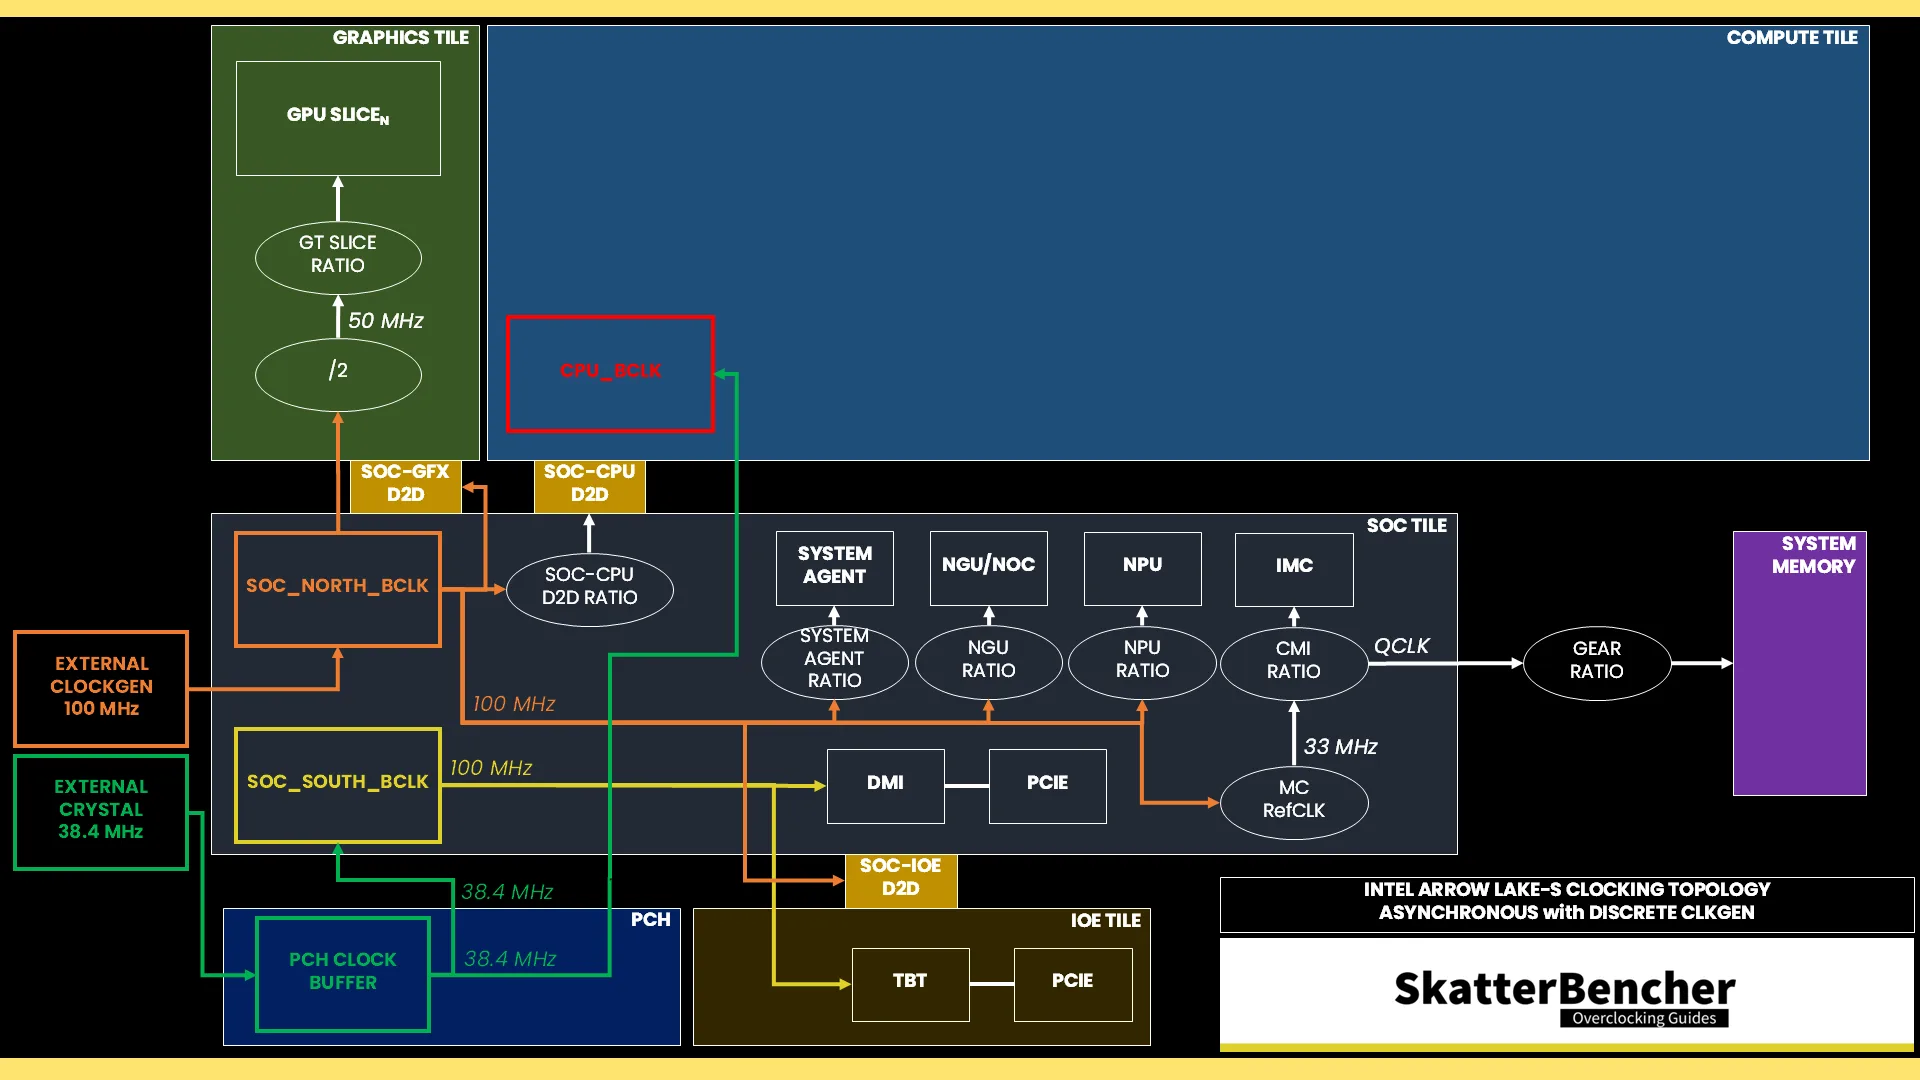Click the GPU SLICE box in Graphics Tile

(x=338, y=118)
